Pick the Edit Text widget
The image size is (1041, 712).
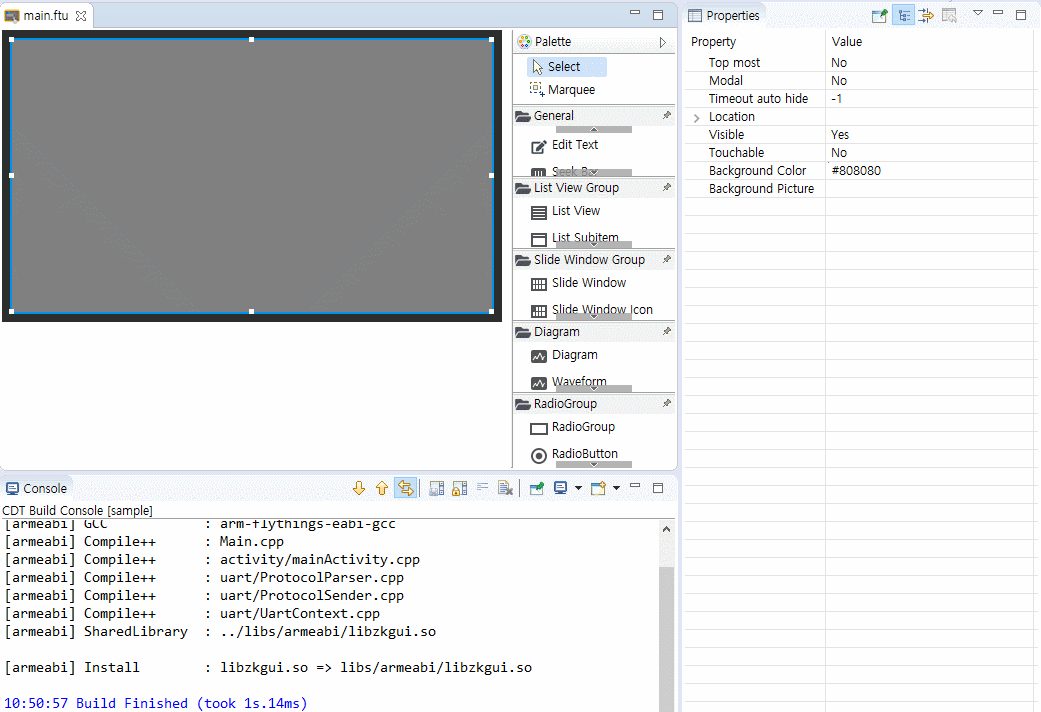pyautogui.click(x=565, y=145)
